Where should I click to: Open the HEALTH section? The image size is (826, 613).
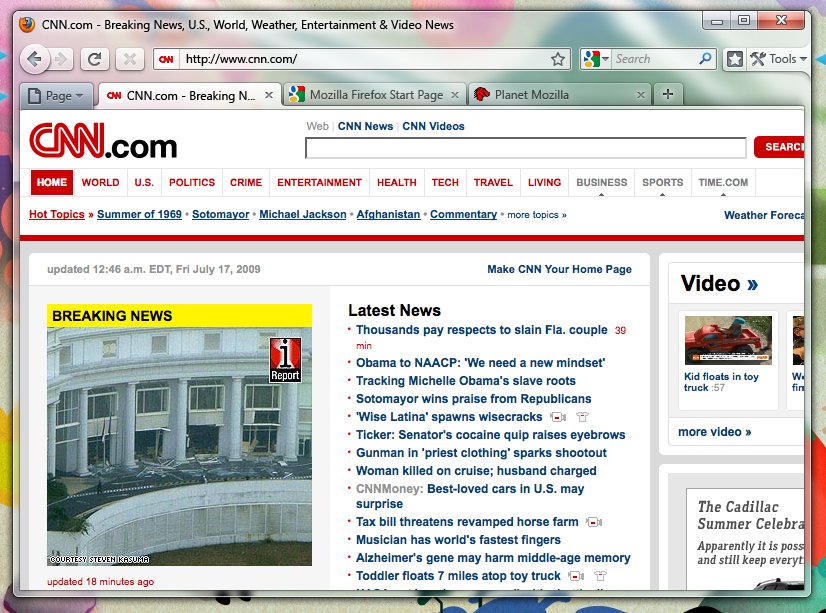click(397, 183)
